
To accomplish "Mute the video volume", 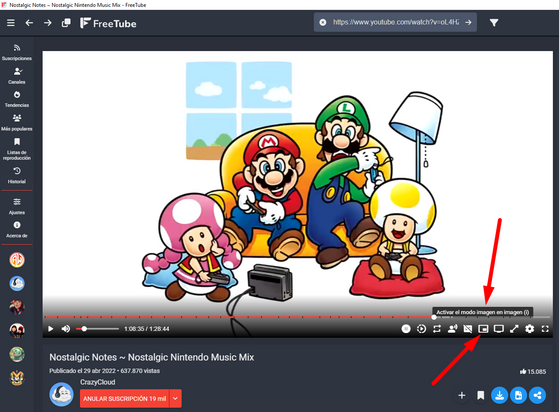I will pos(66,329).
